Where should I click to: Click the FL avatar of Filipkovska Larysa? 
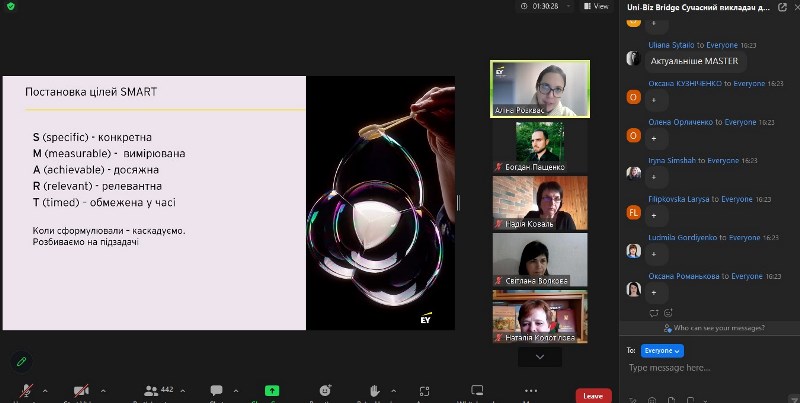tap(633, 212)
